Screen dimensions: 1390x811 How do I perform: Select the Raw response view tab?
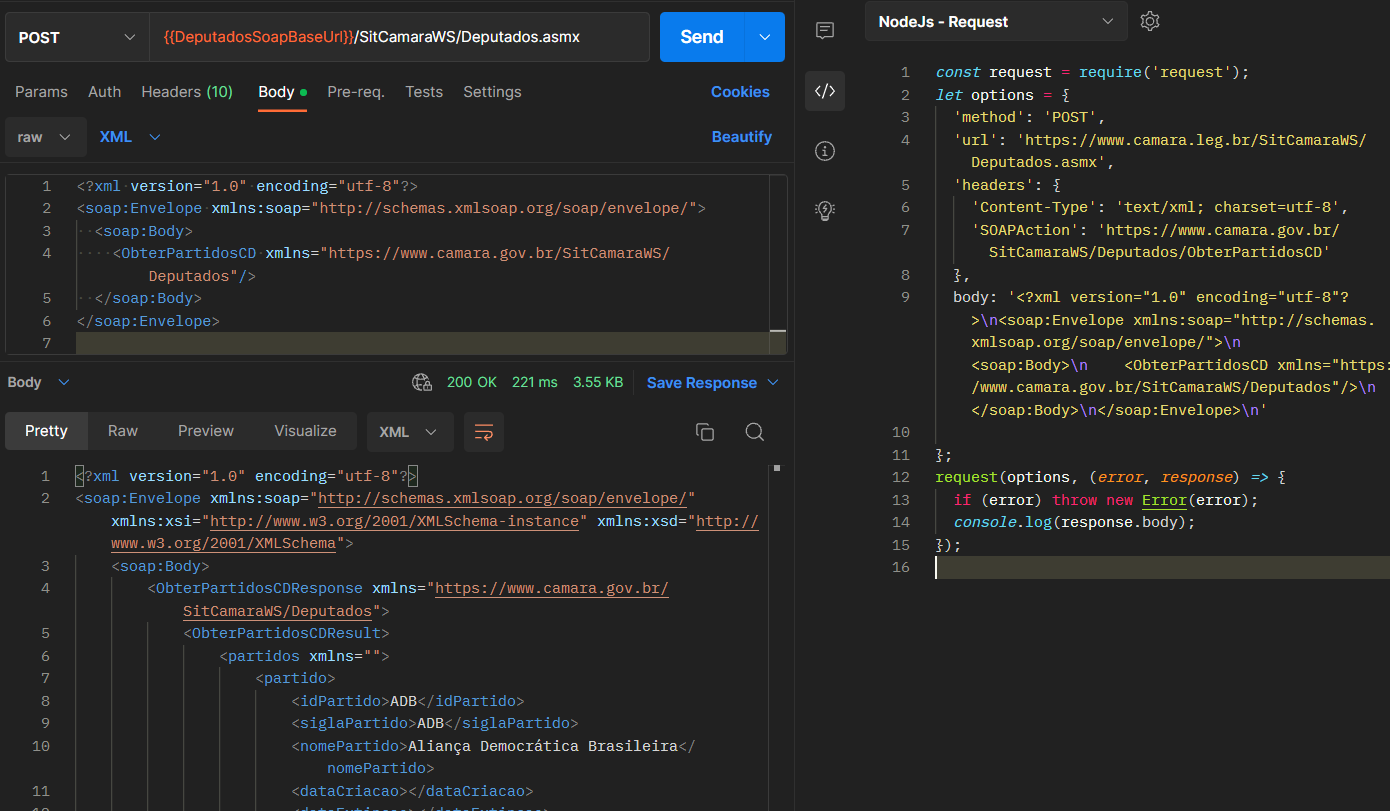point(123,431)
